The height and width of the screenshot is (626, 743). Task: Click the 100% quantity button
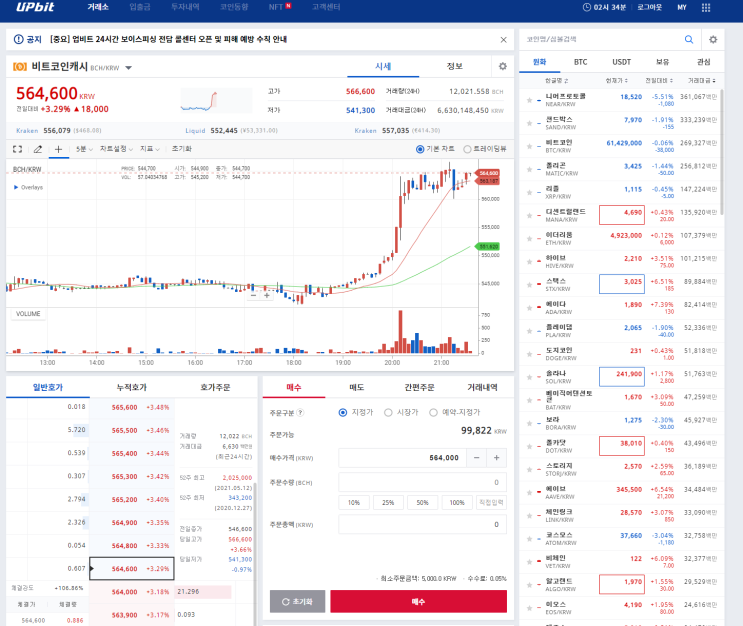[457, 502]
